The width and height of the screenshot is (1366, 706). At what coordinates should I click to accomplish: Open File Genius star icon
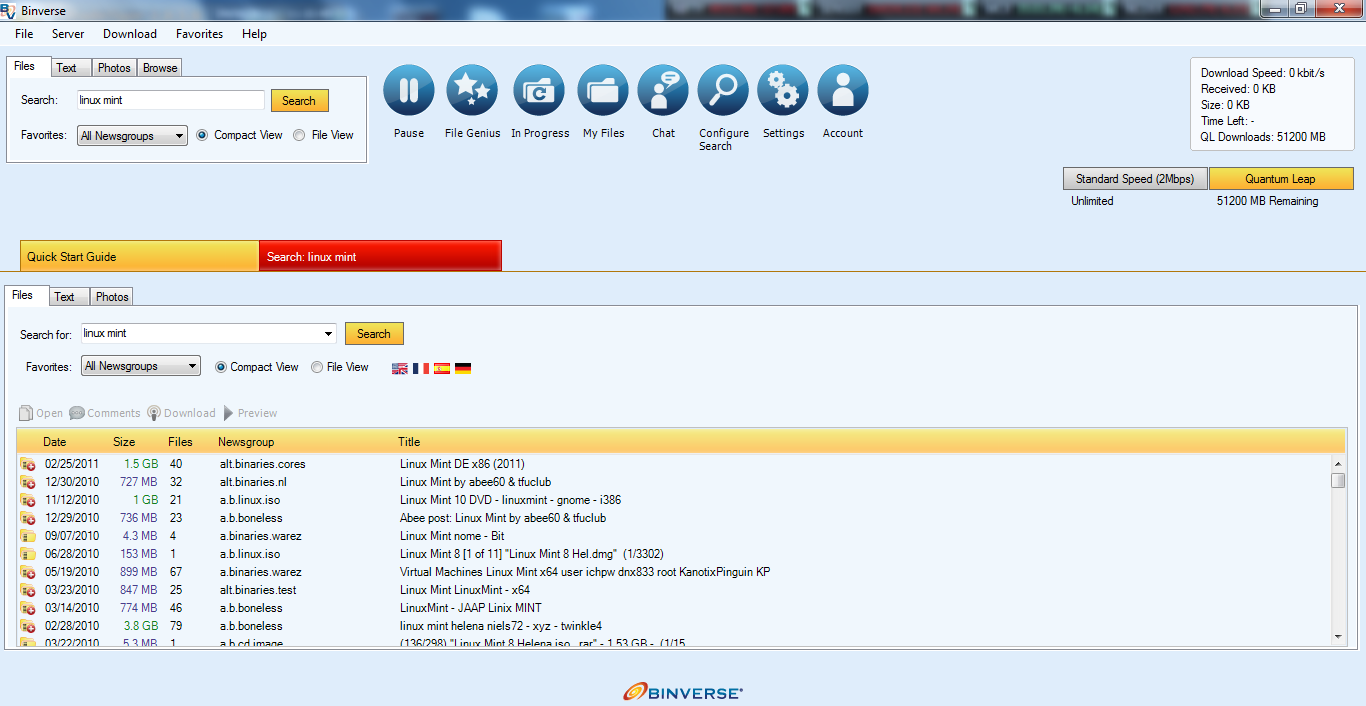(x=472, y=91)
